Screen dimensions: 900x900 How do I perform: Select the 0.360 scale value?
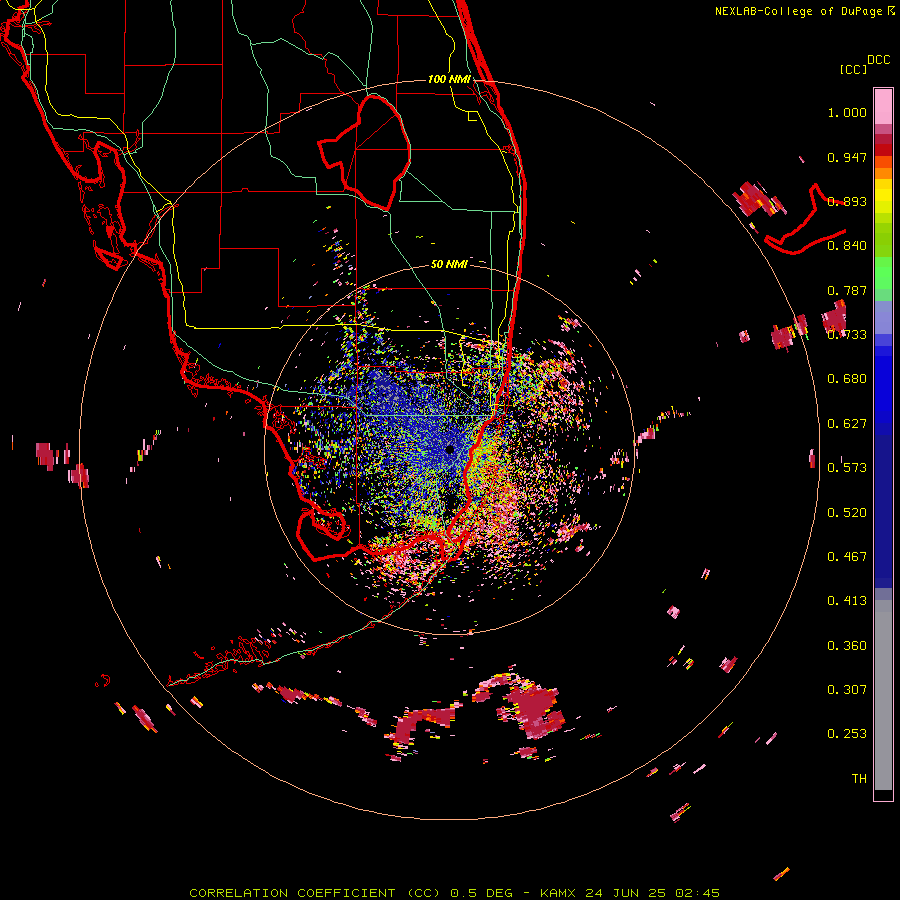847,646
